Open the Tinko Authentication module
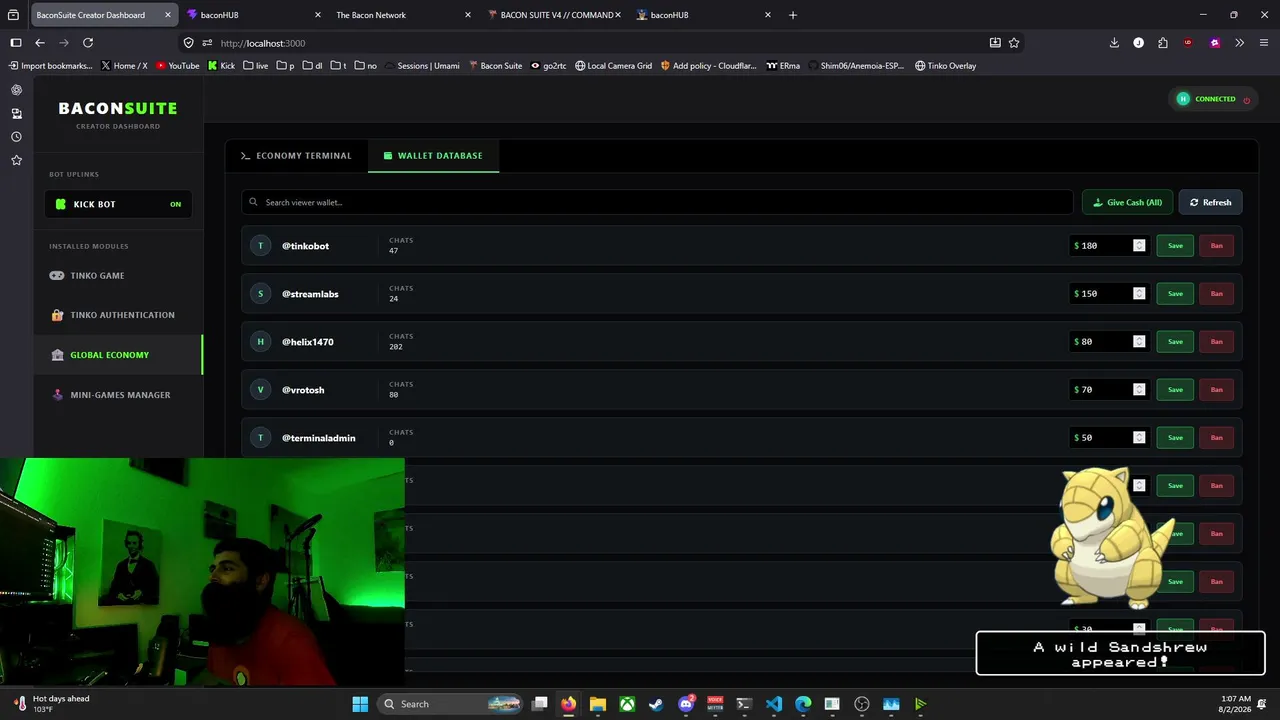 click(x=118, y=315)
